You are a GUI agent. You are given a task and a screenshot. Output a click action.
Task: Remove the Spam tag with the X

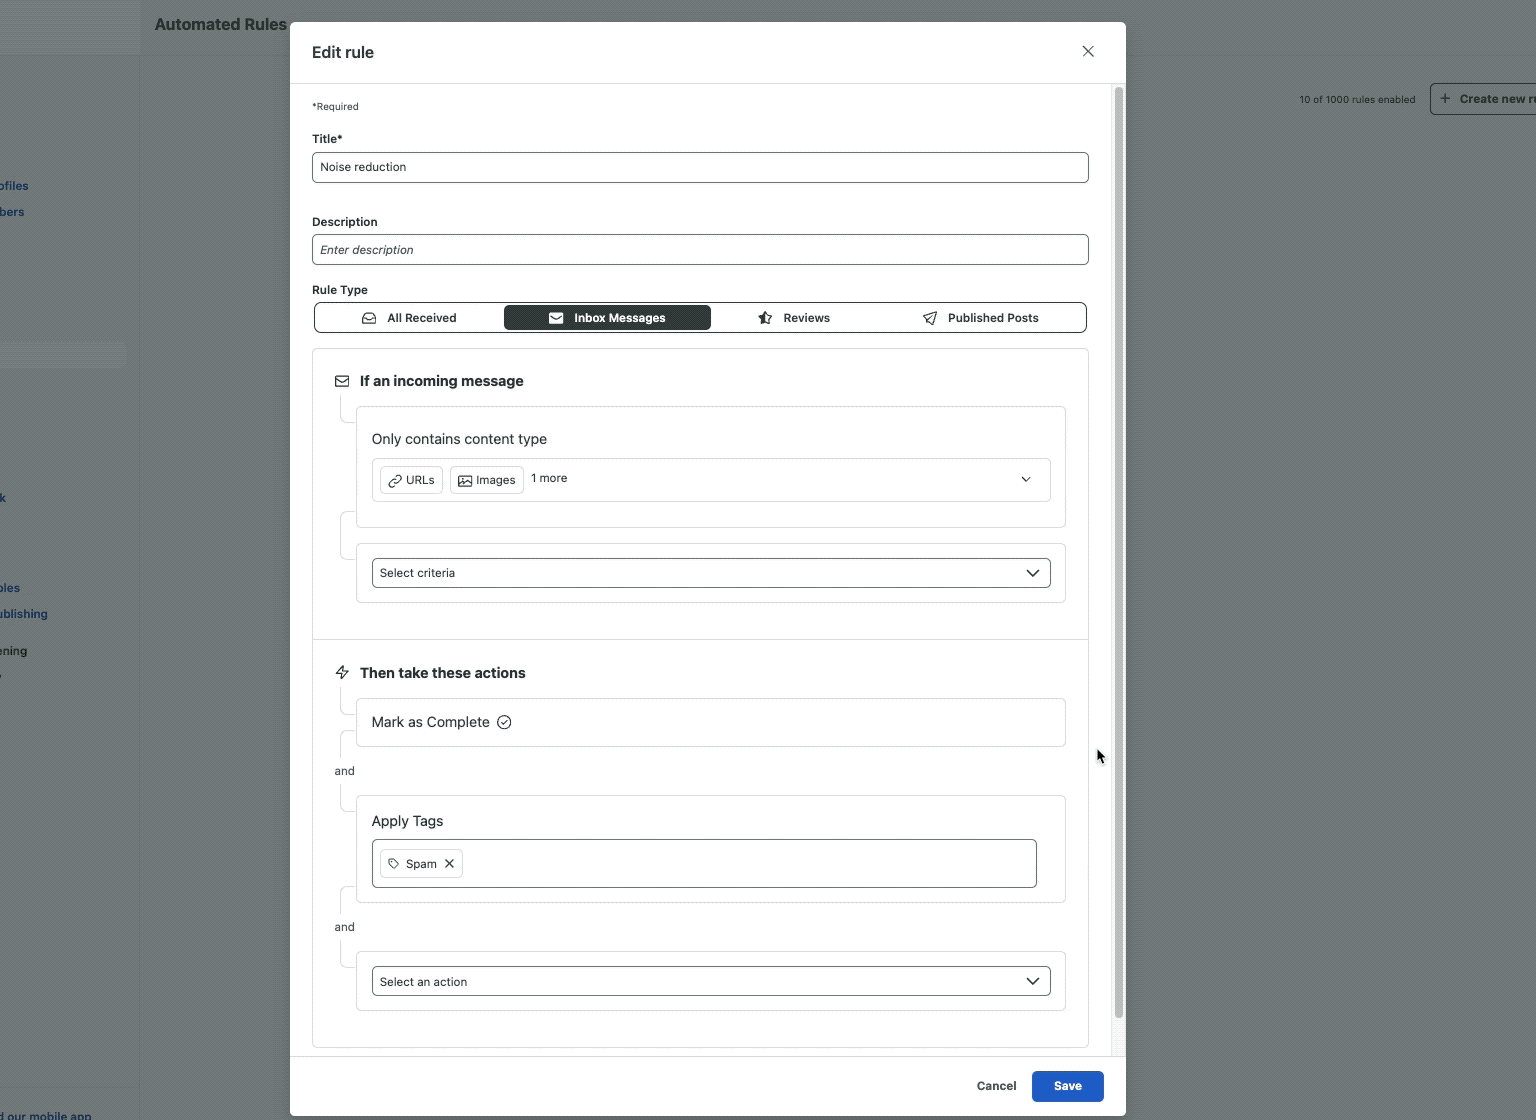click(x=450, y=863)
